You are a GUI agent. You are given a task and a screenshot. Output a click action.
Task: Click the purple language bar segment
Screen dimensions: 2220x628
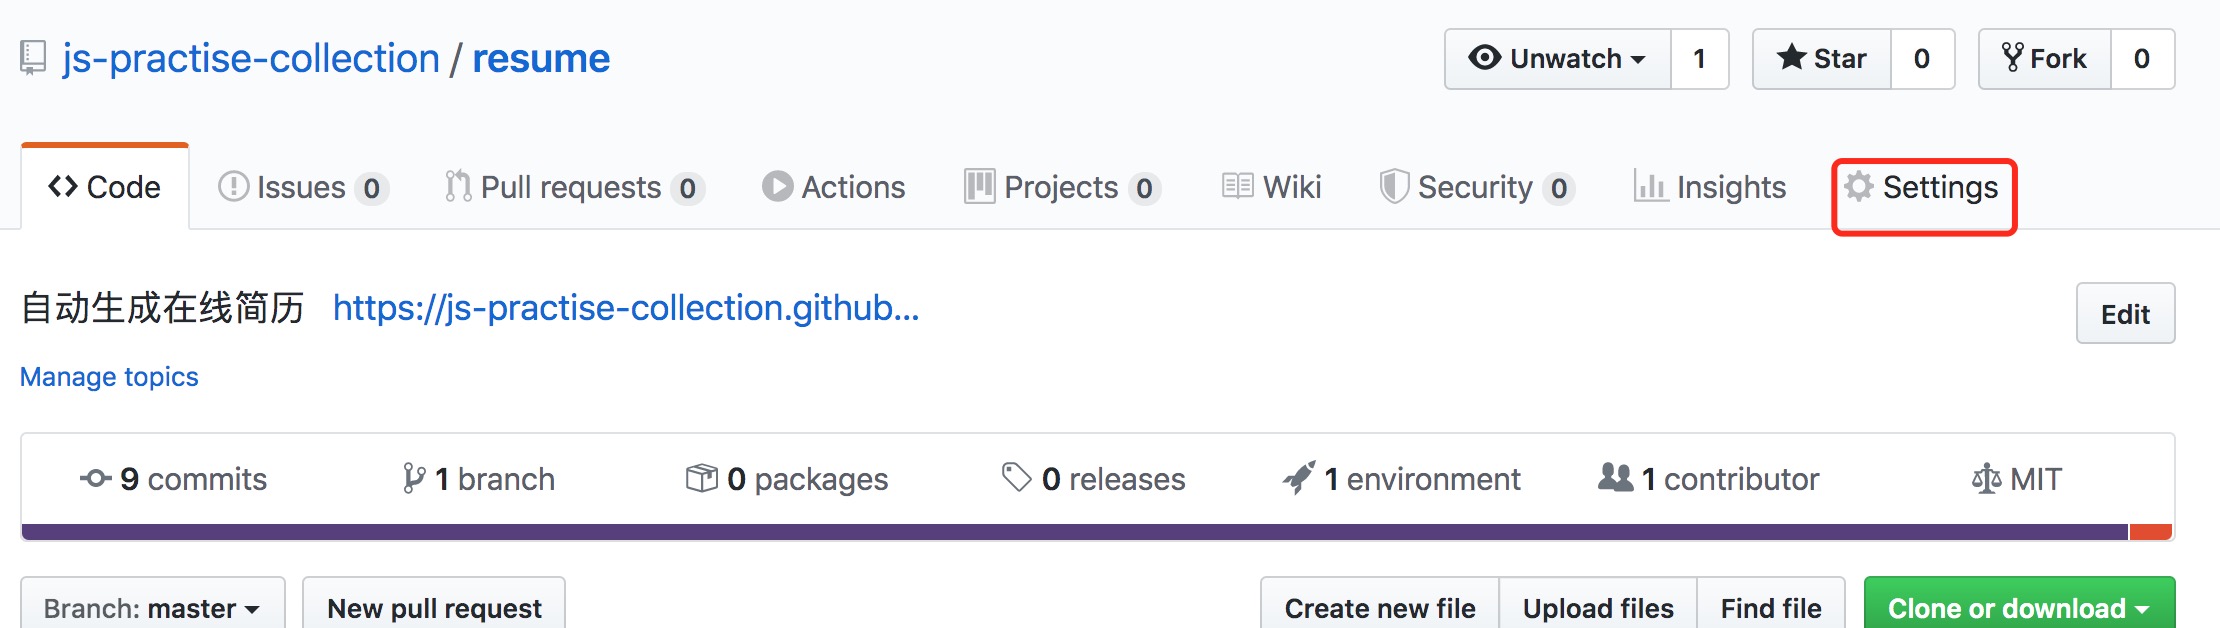pyautogui.click(x=1075, y=532)
